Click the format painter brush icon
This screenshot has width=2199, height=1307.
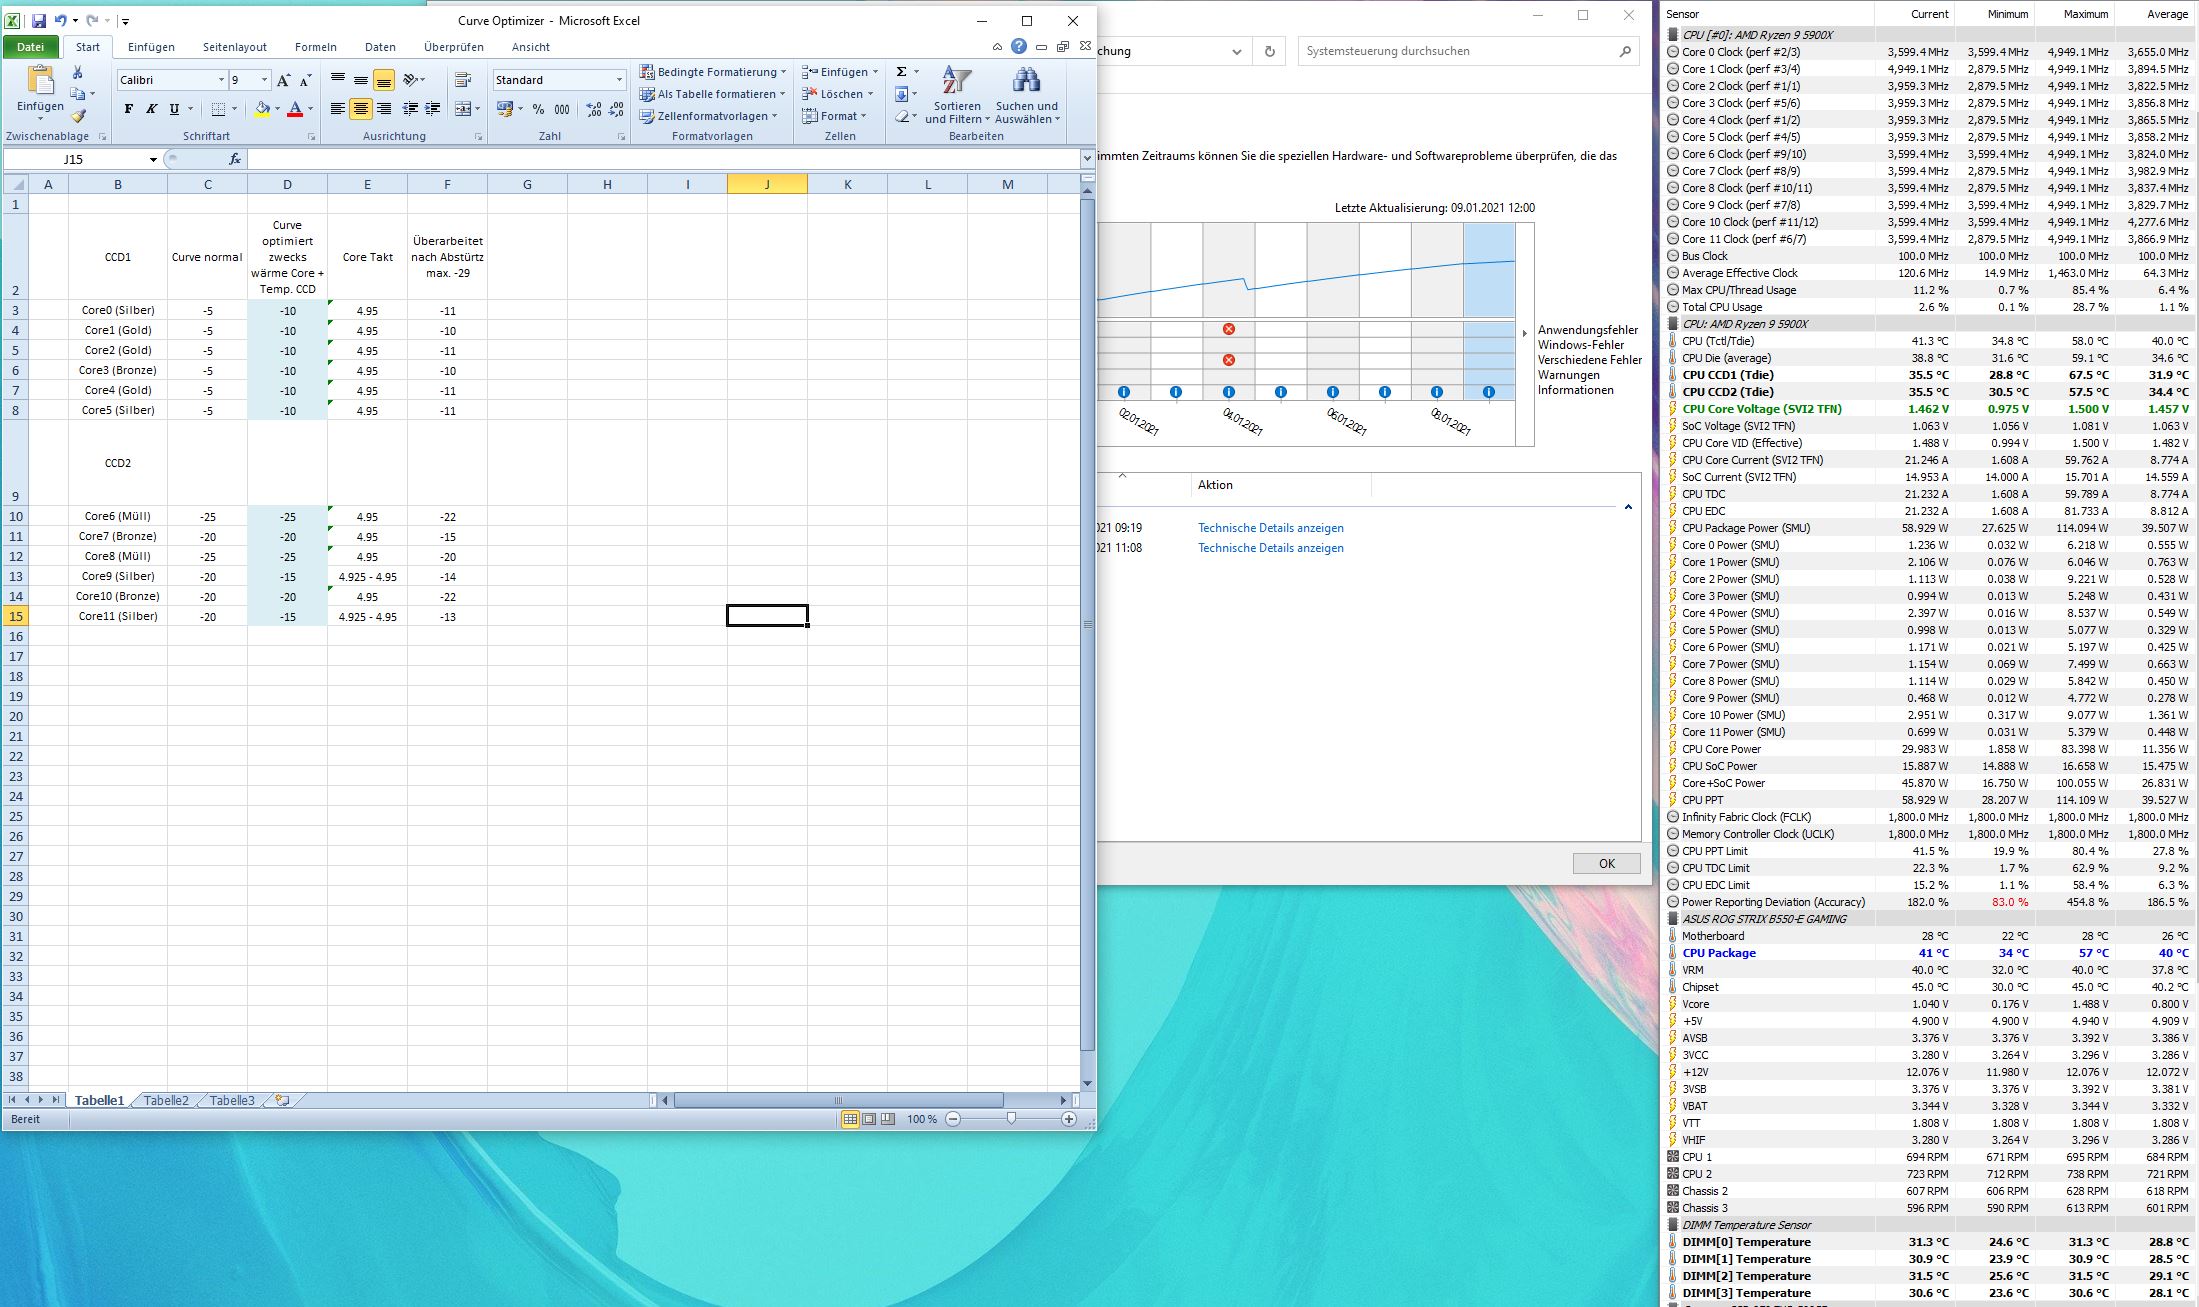[x=78, y=117]
